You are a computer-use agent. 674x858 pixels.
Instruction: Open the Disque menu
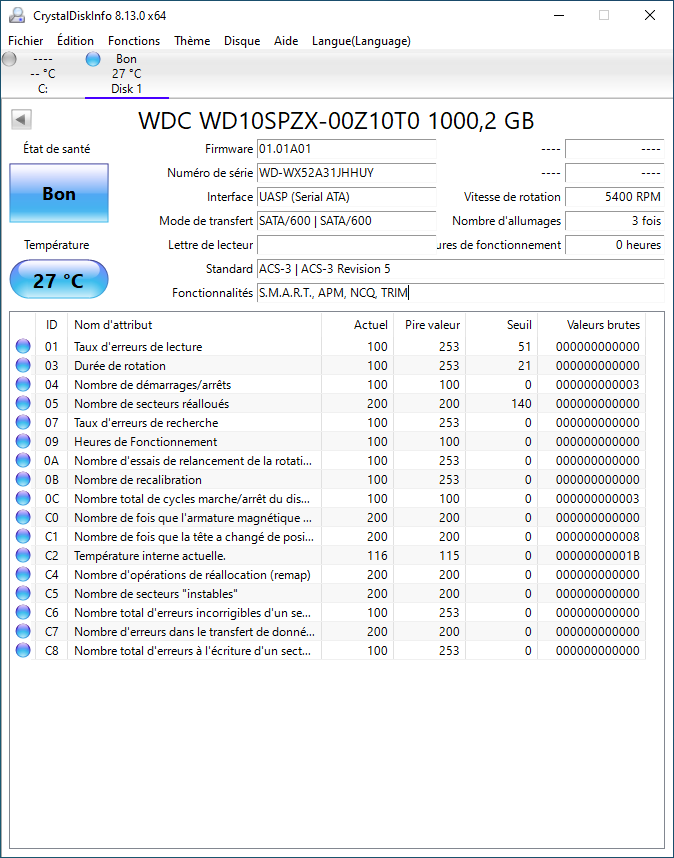tap(242, 41)
